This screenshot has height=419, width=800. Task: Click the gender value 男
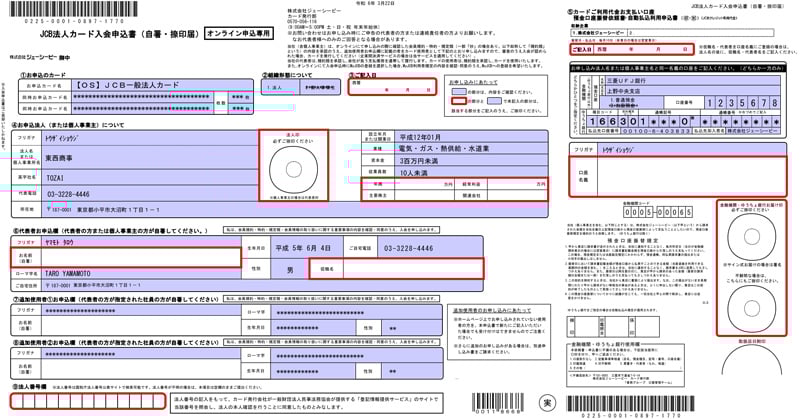point(290,270)
